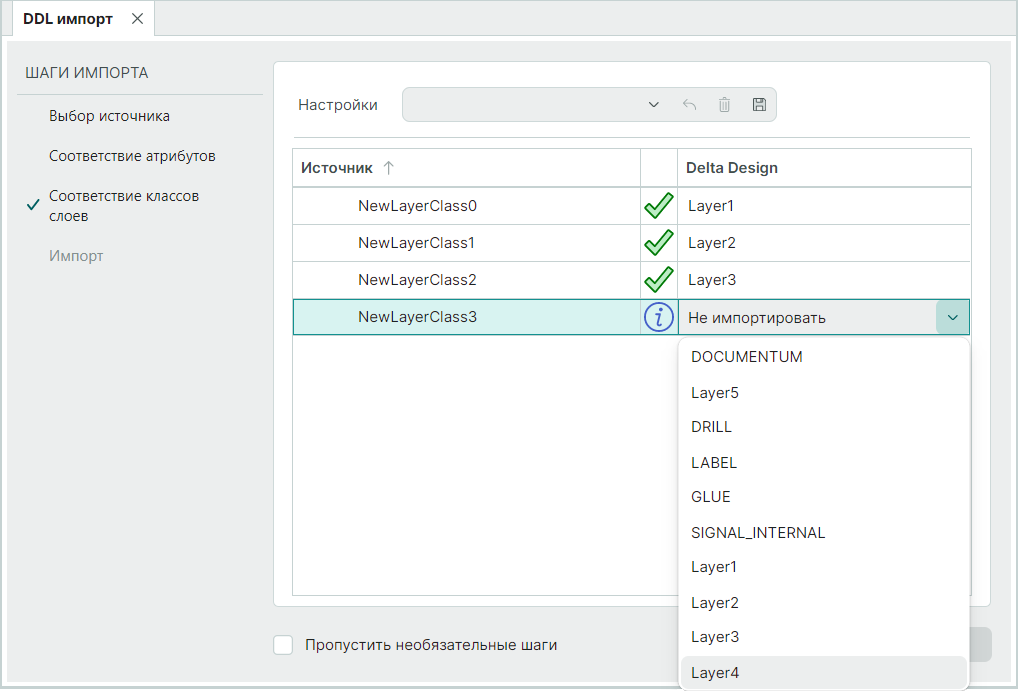Select the NewLayerClass1 source row

[x=416, y=243]
